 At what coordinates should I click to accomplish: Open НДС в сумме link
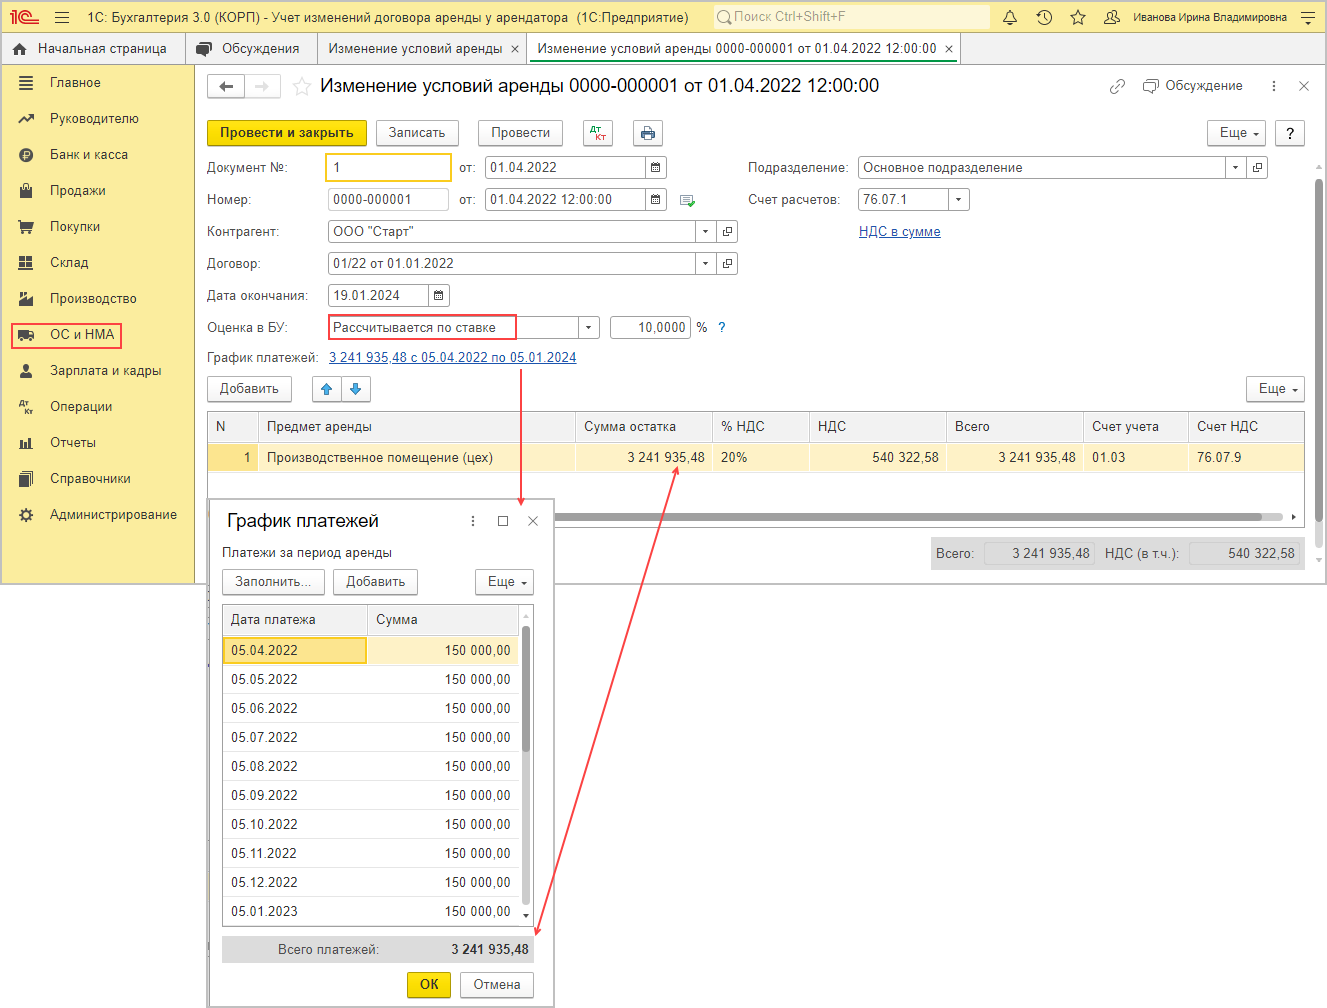tap(899, 232)
